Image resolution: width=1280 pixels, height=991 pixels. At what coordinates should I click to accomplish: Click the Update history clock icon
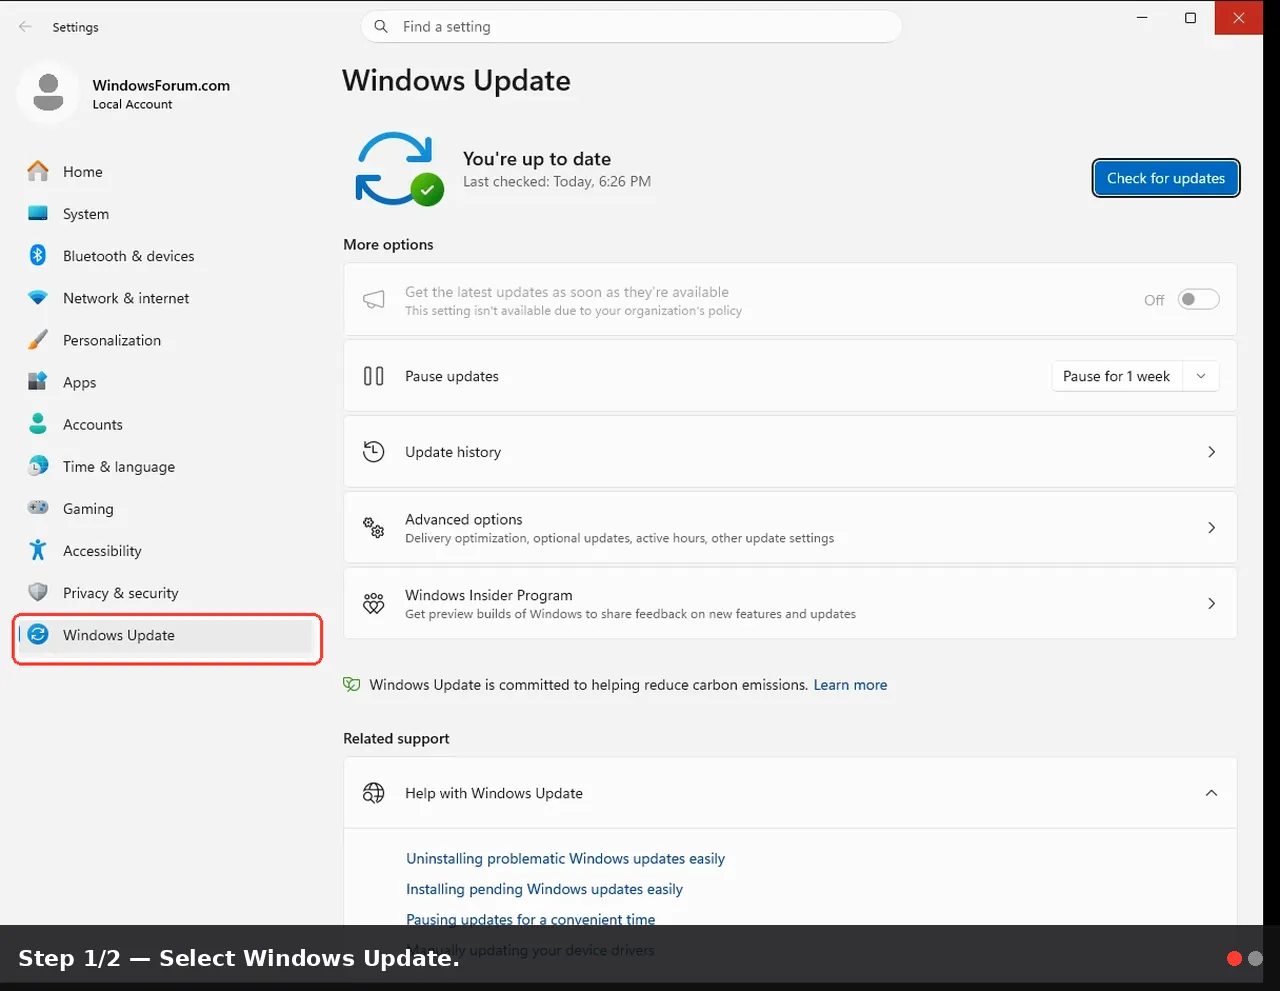tap(374, 452)
